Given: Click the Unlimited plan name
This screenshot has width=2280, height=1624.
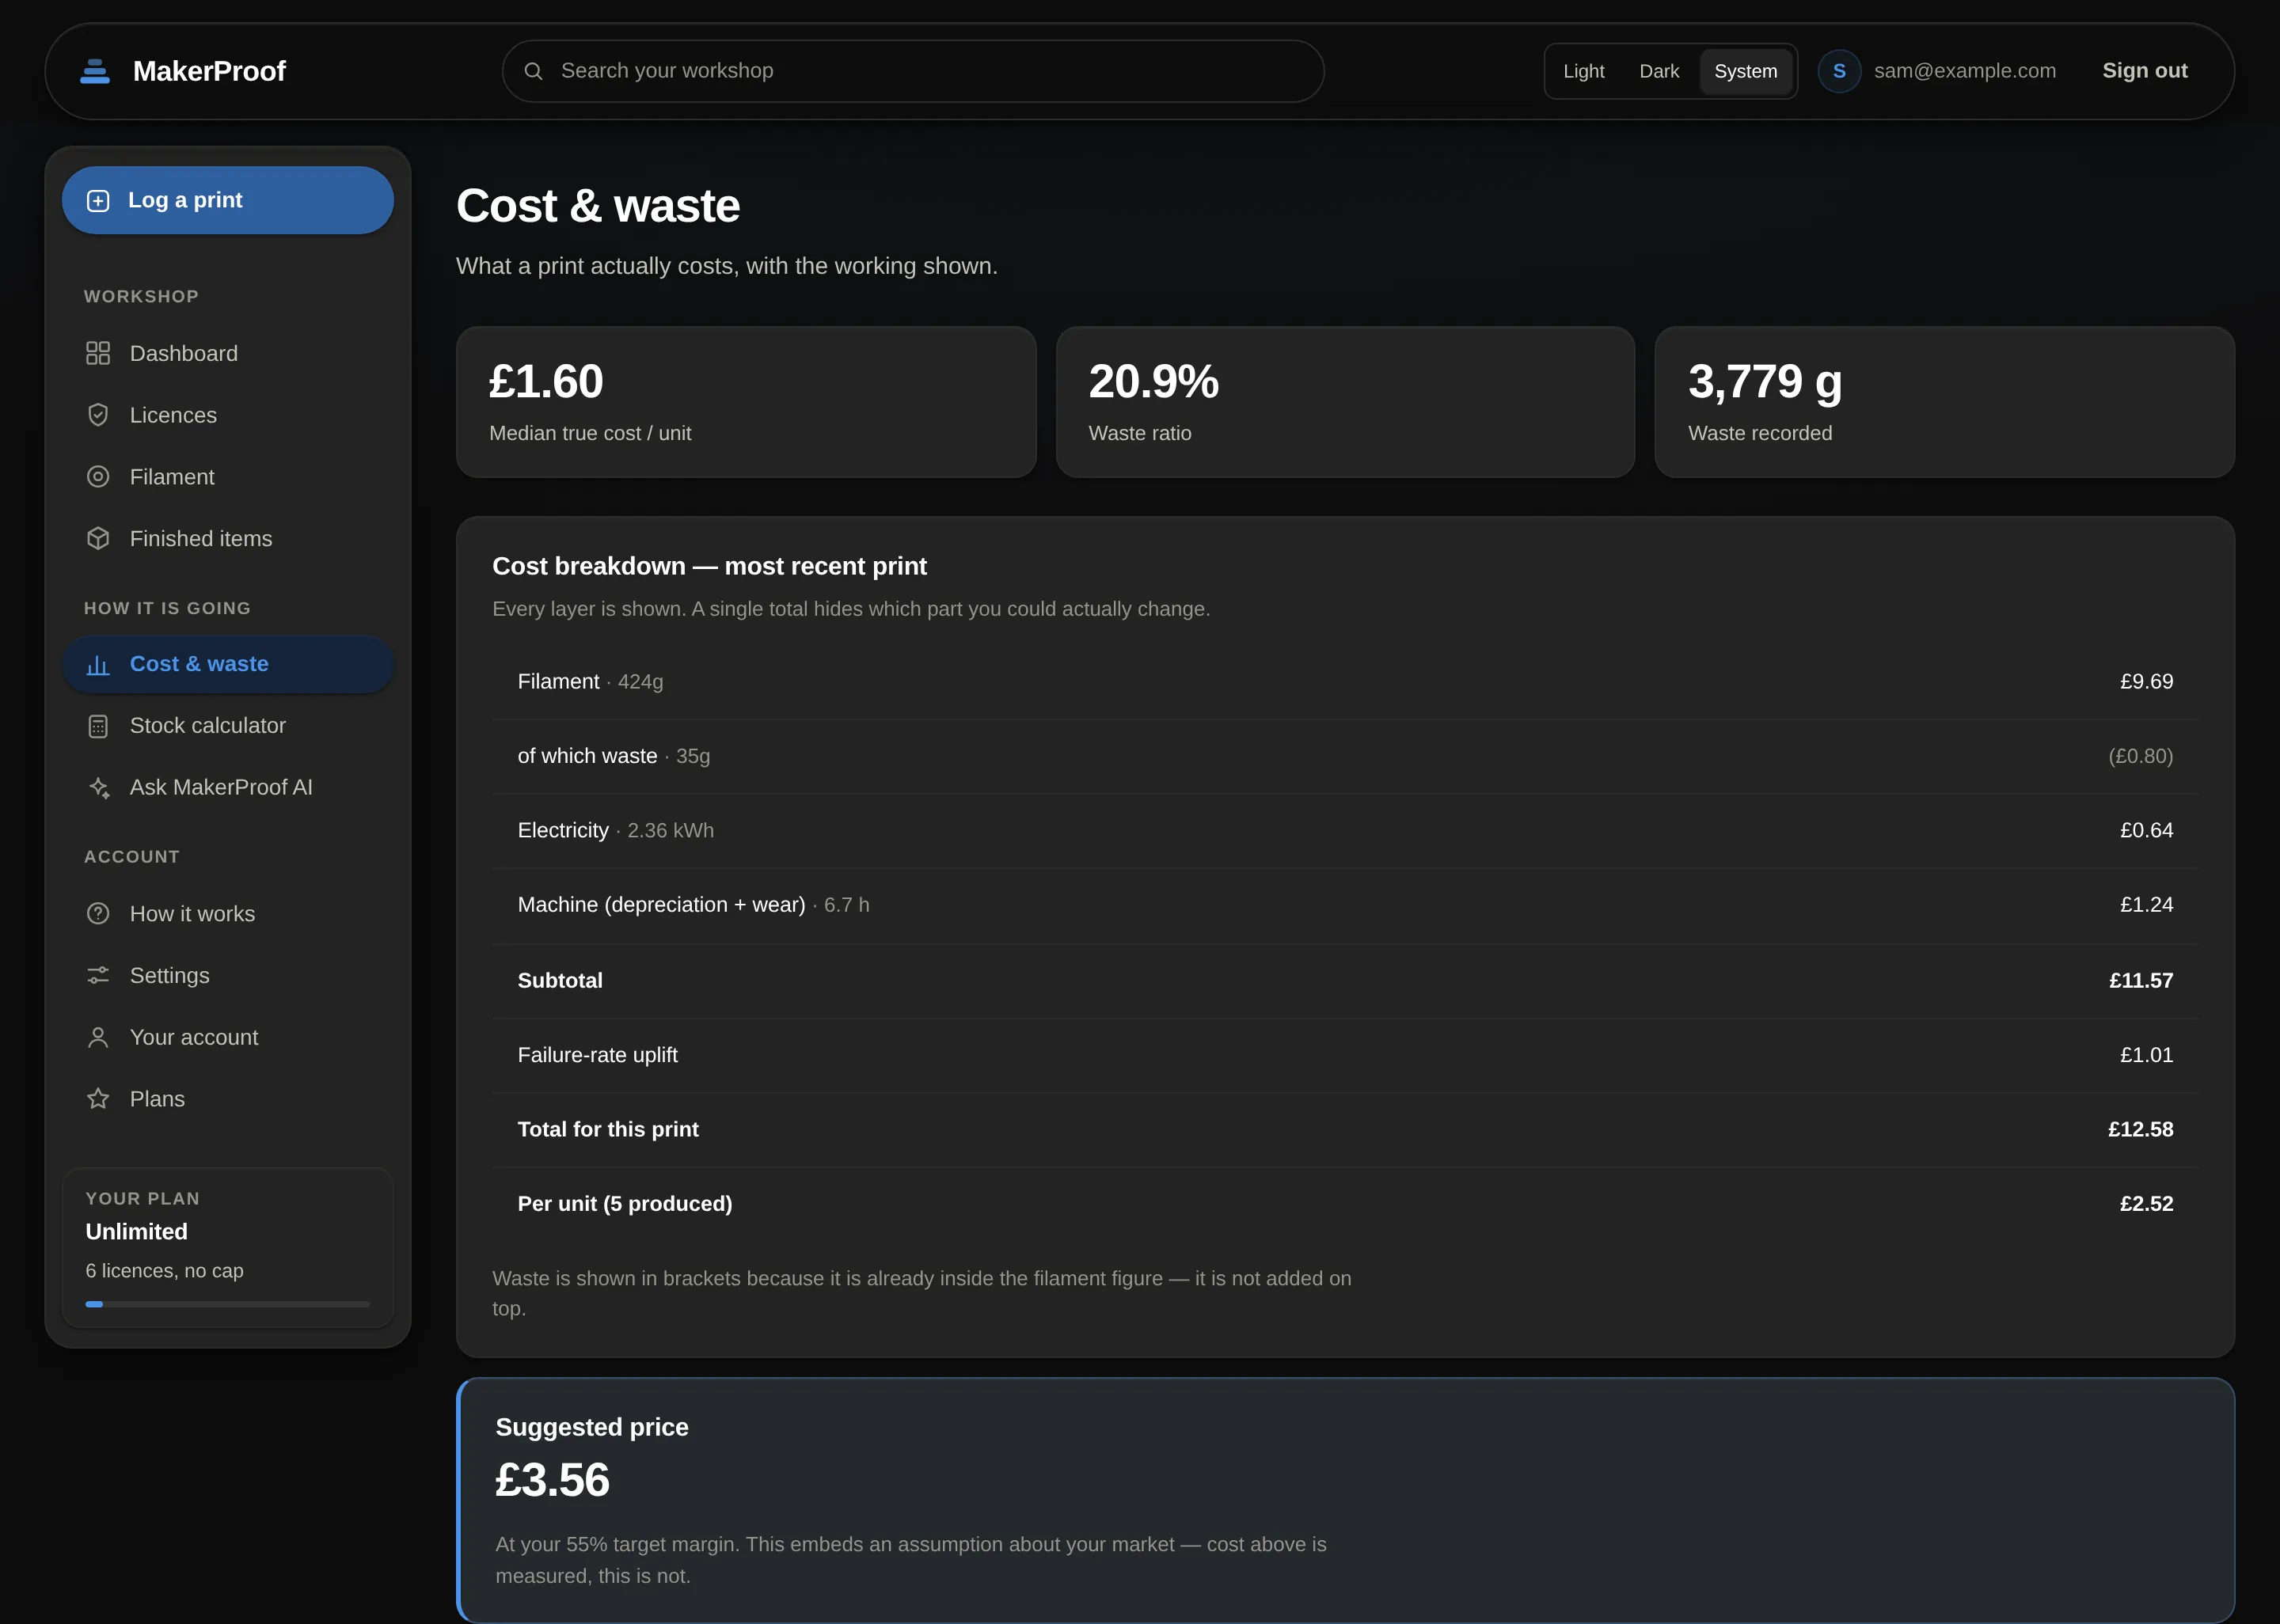Looking at the screenshot, I should pos(137,1232).
